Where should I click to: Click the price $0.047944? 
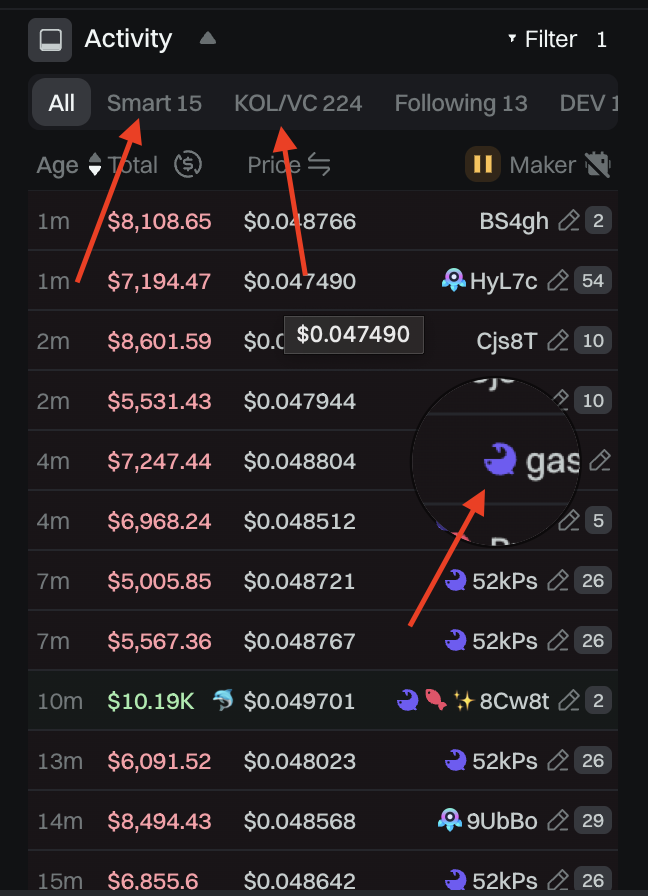pos(299,401)
